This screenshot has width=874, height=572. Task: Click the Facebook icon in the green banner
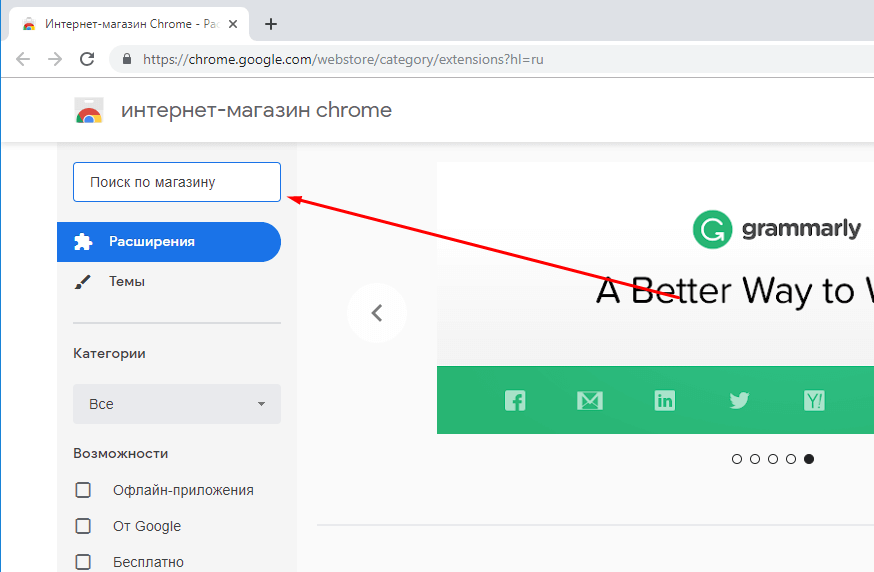515,401
